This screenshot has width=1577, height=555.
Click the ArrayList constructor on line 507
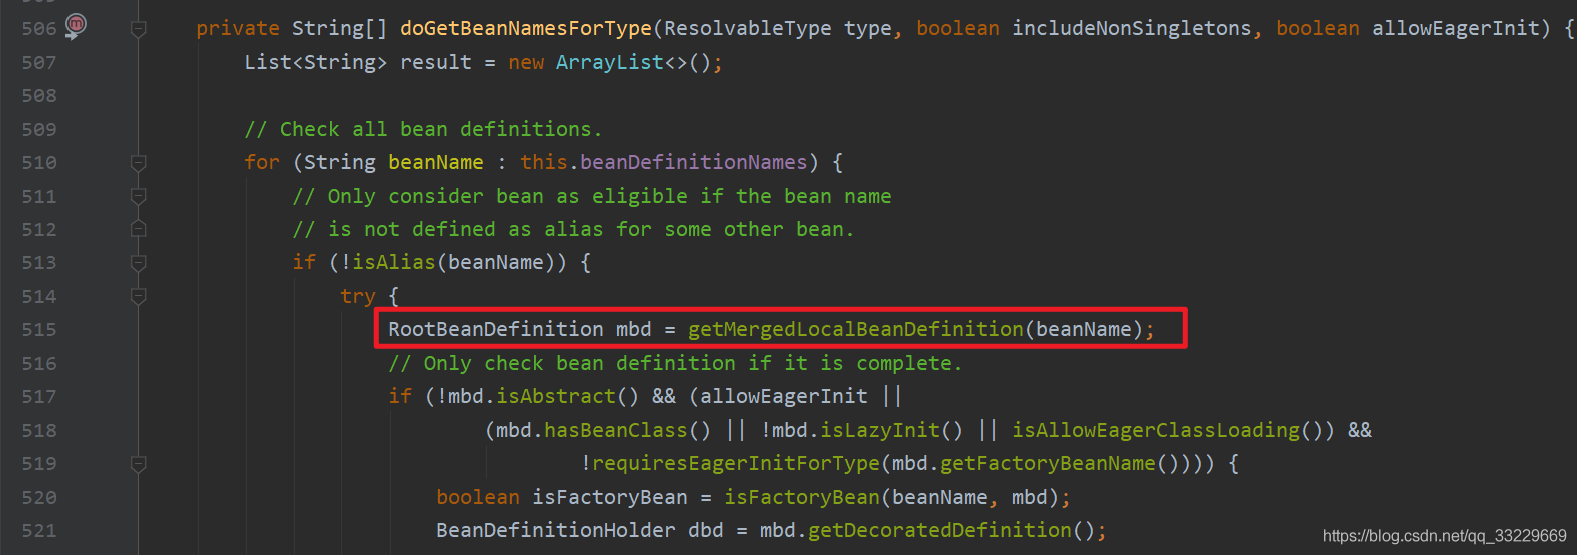(x=610, y=62)
